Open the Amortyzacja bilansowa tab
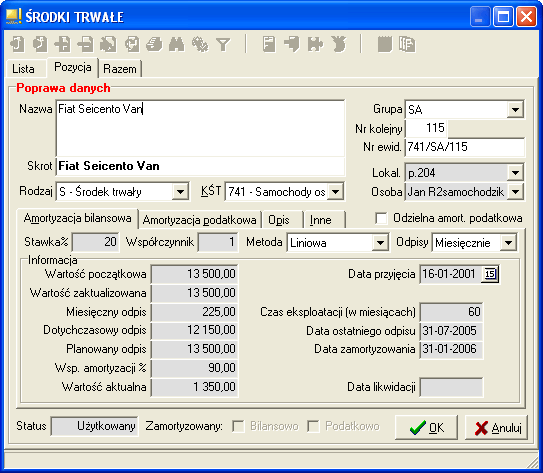This screenshot has width=543, height=473. click(x=78, y=218)
